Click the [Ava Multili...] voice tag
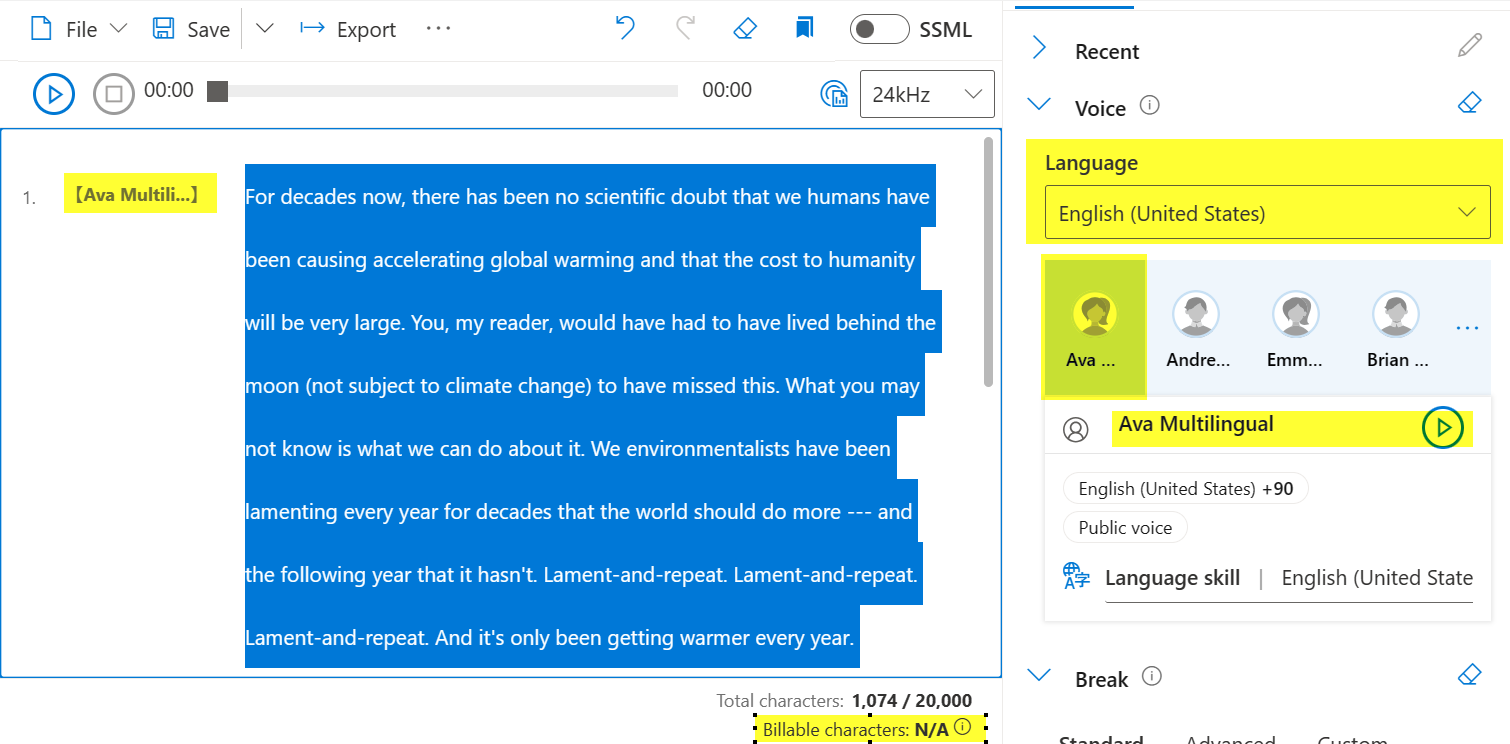Viewport: 1510px width, 744px height. pos(140,195)
